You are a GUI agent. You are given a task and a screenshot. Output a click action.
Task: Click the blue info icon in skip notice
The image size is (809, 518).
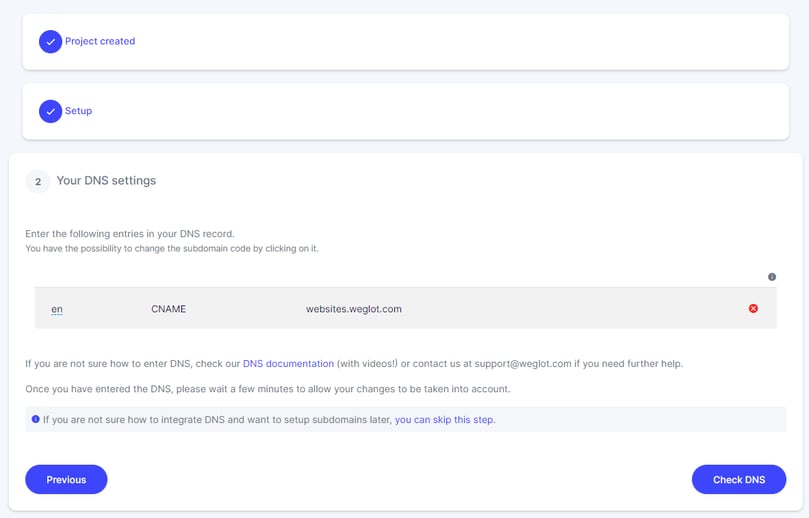pyautogui.click(x=36, y=419)
